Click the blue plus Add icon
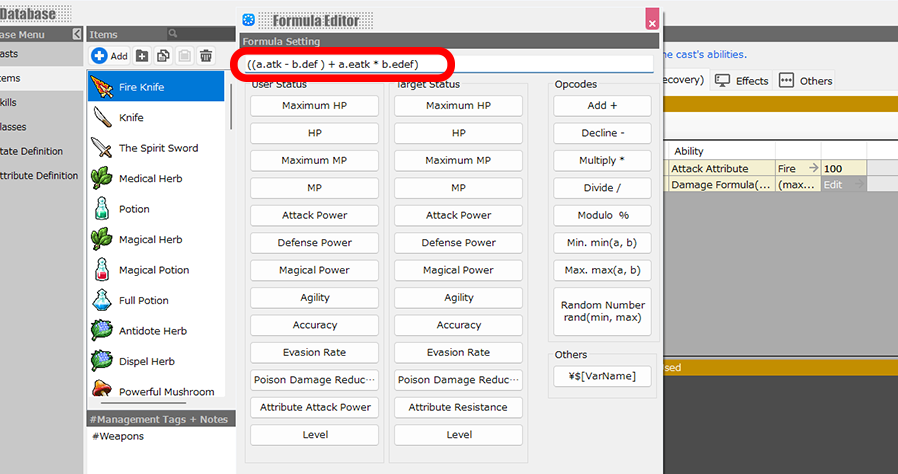This screenshot has width=898, height=474. pos(99,56)
